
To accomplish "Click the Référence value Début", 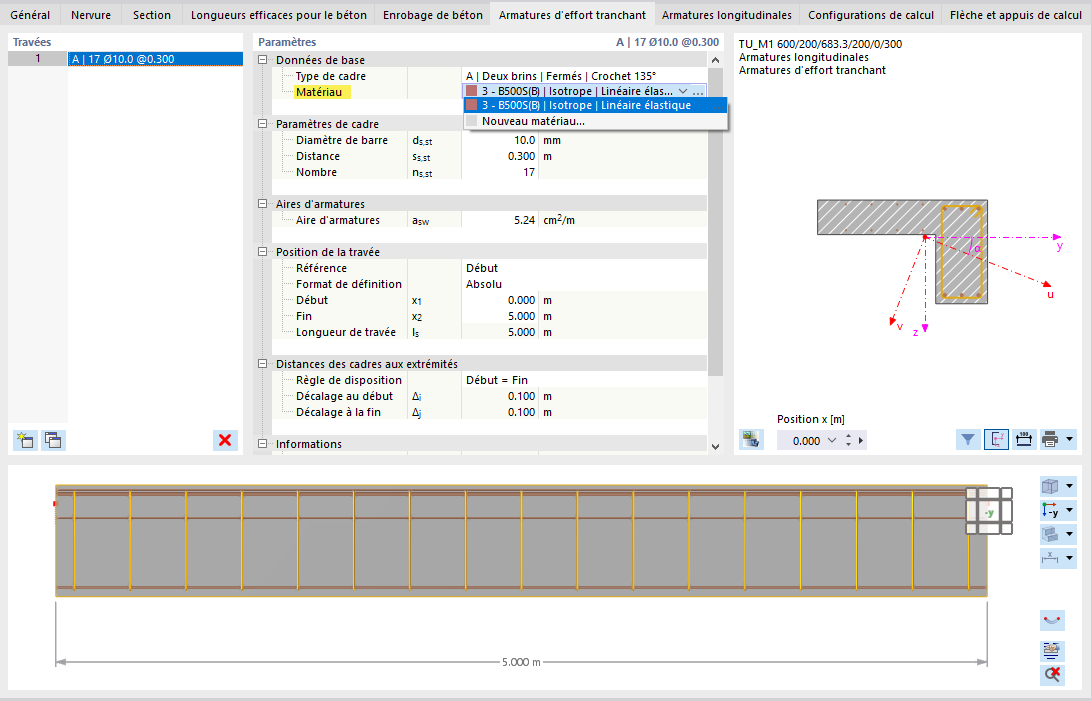I will point(584,268).
